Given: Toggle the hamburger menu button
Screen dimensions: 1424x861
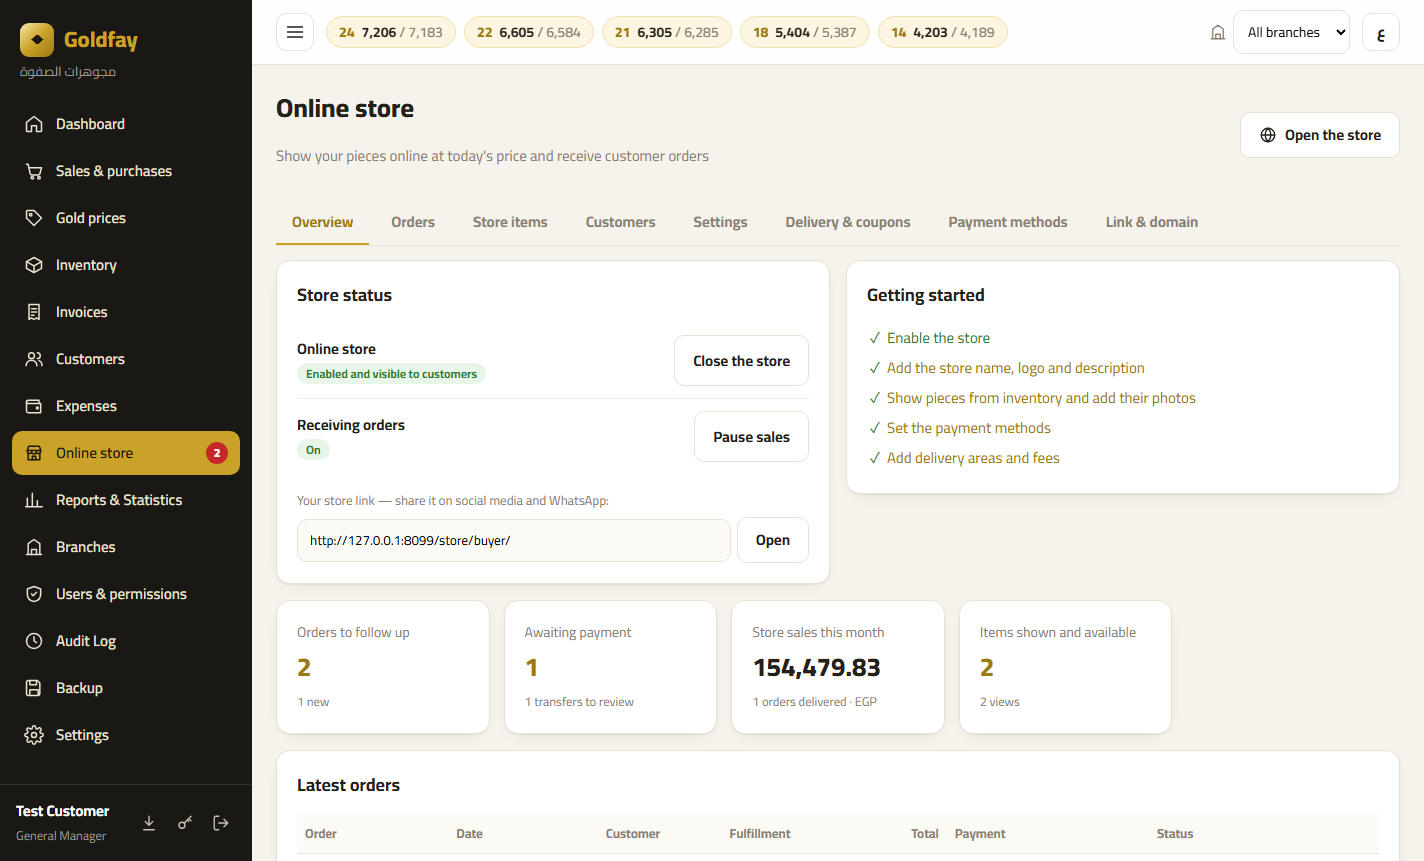Looking at the screenshot, I should (295, 32).
